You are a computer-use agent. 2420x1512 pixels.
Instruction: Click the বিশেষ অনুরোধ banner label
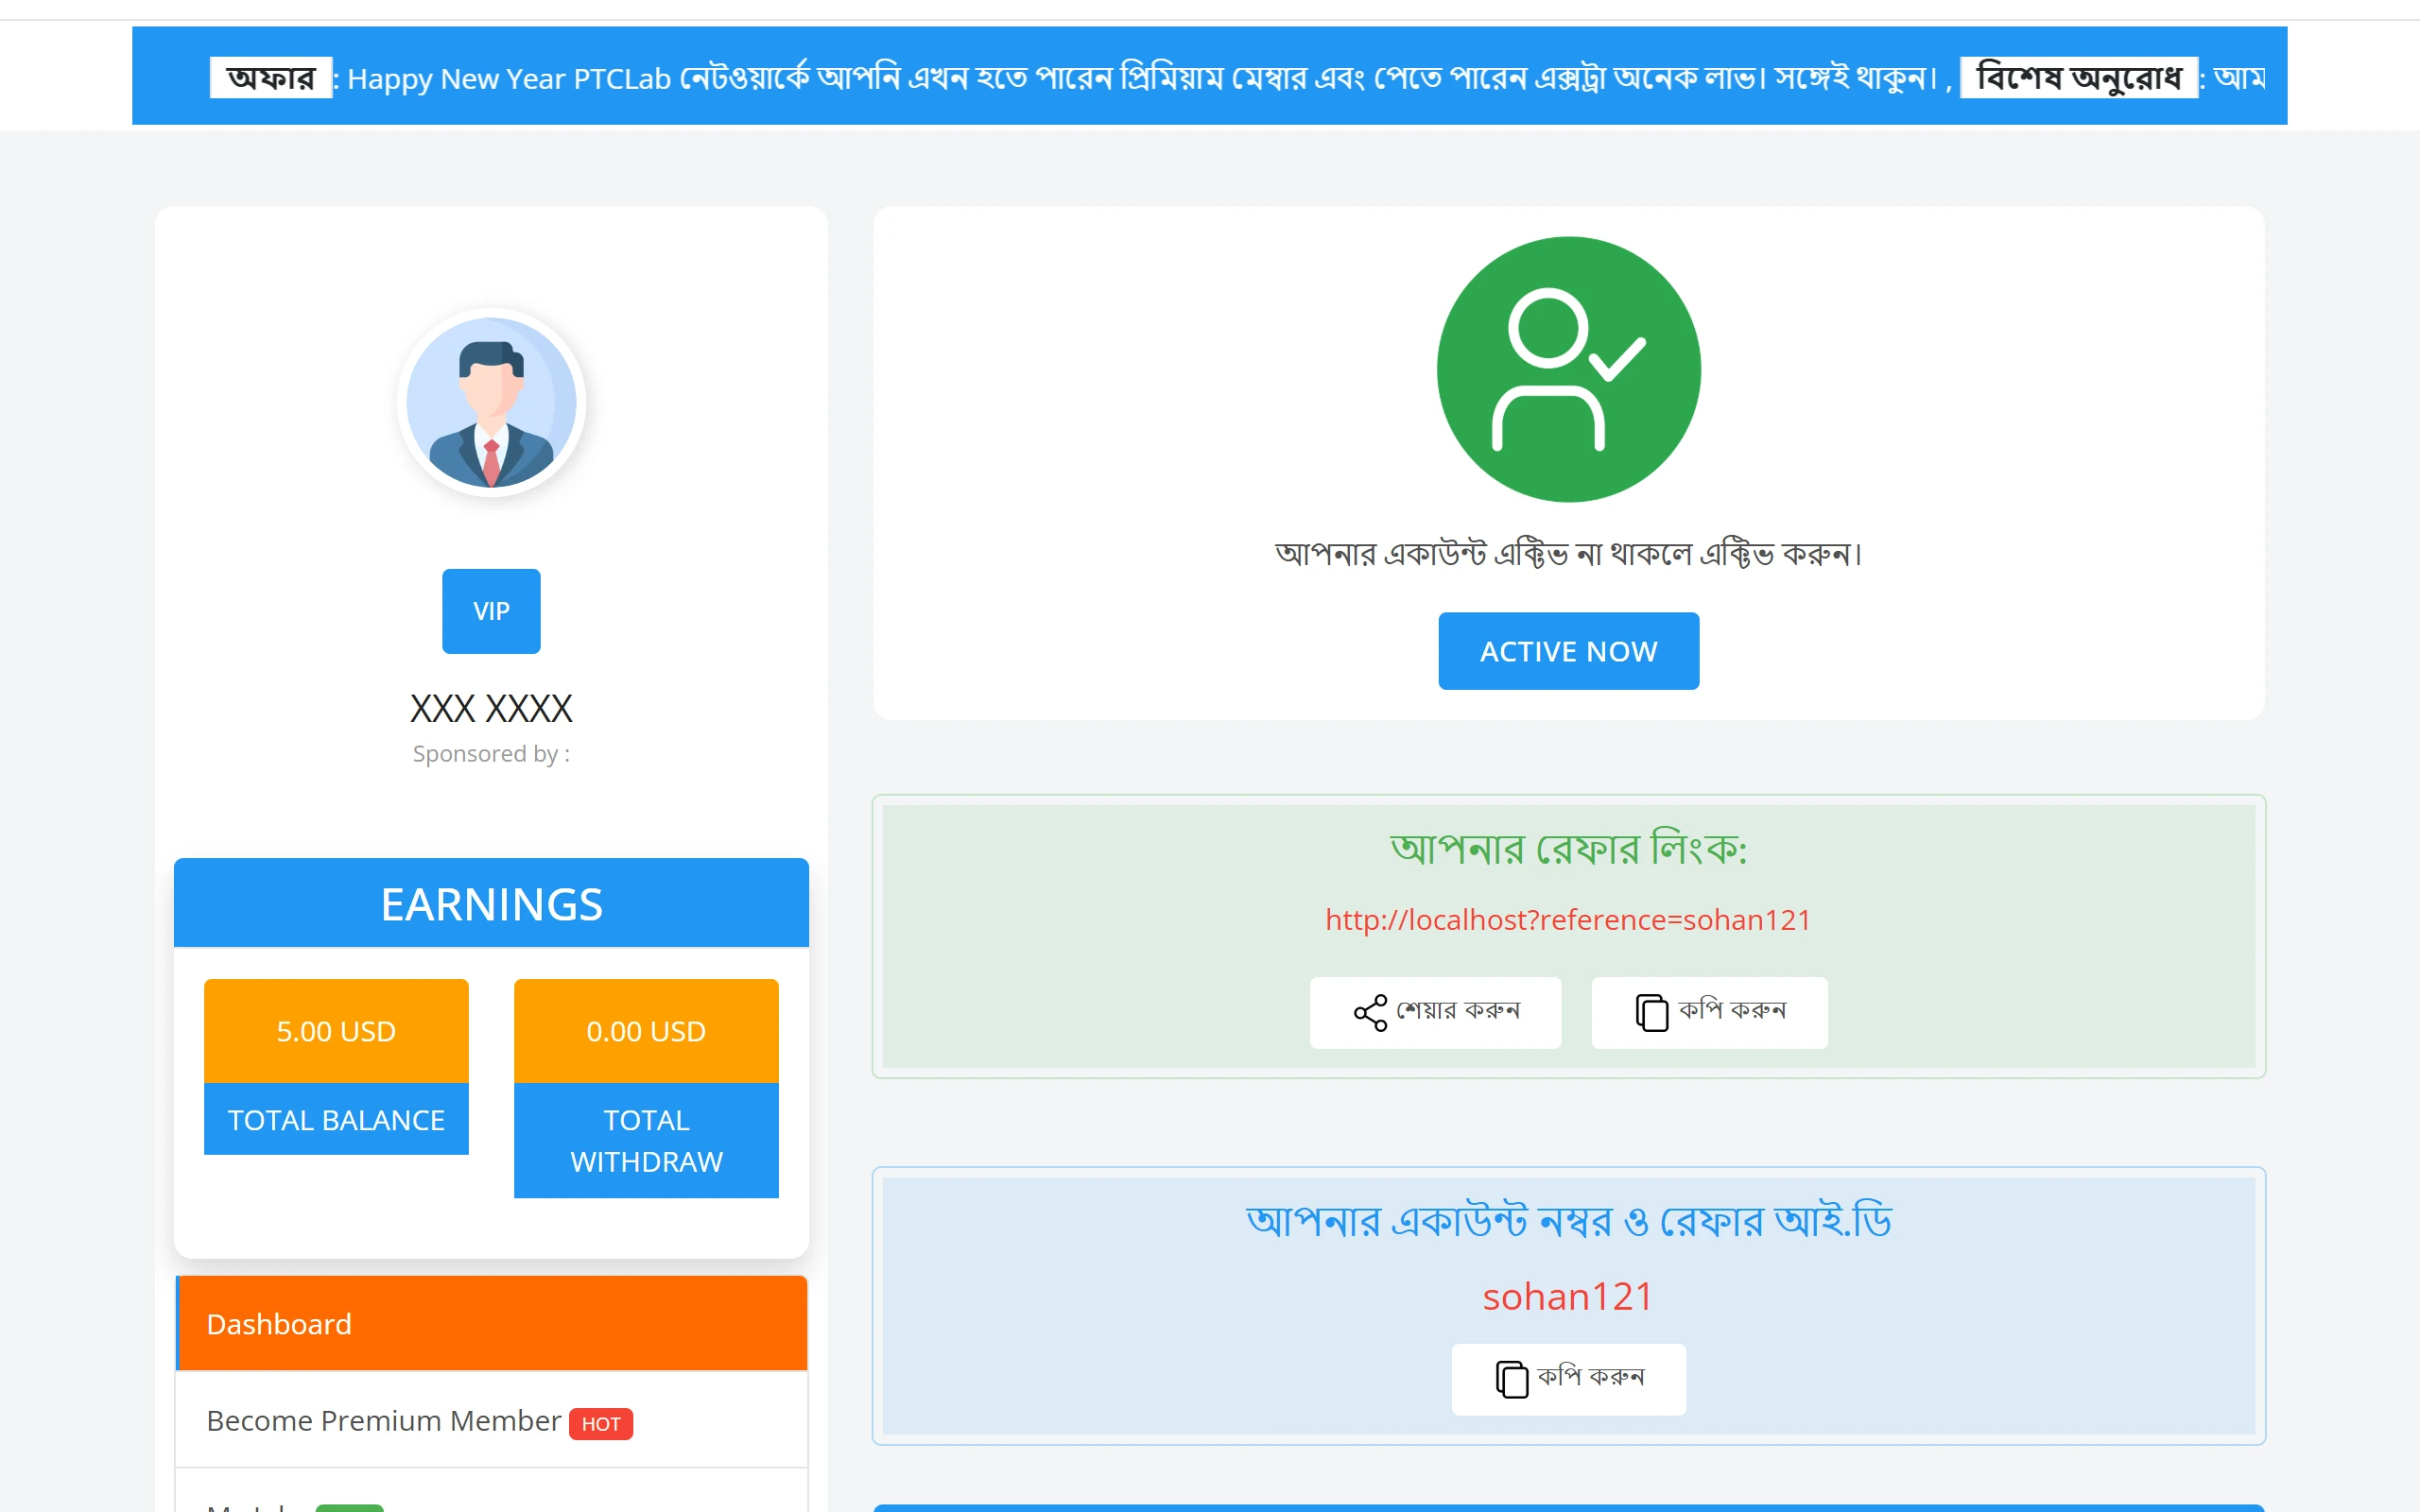click(2078, 78)
